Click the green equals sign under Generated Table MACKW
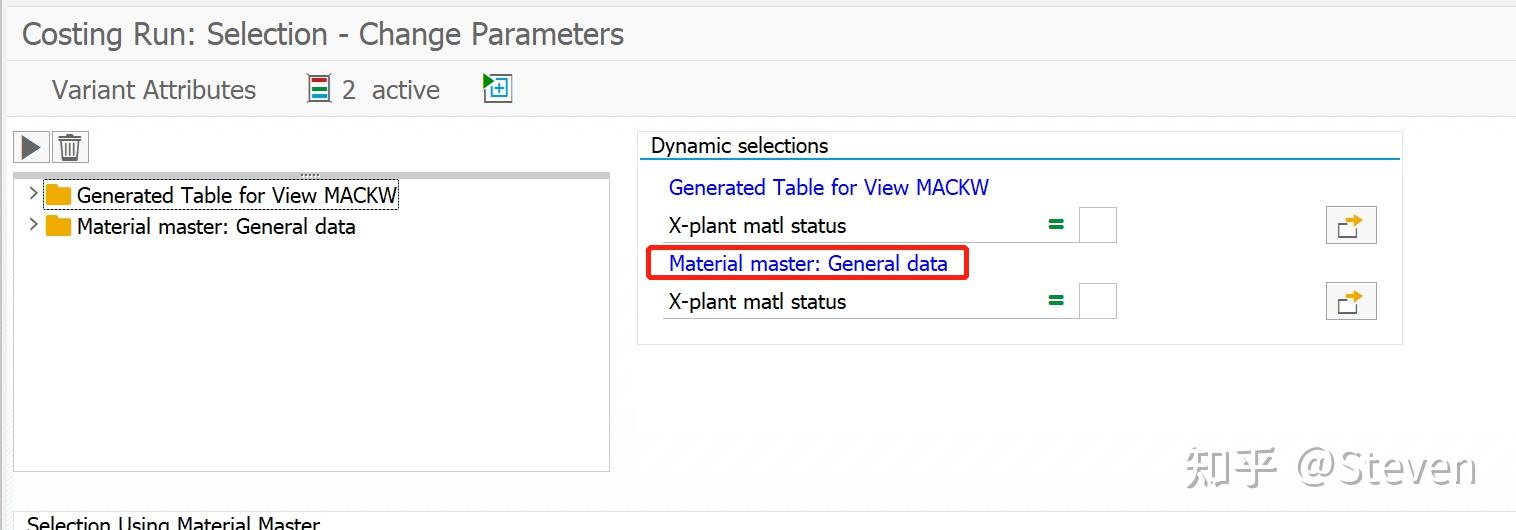Viewport: 1516px width, 530px height. [1056, 226]
